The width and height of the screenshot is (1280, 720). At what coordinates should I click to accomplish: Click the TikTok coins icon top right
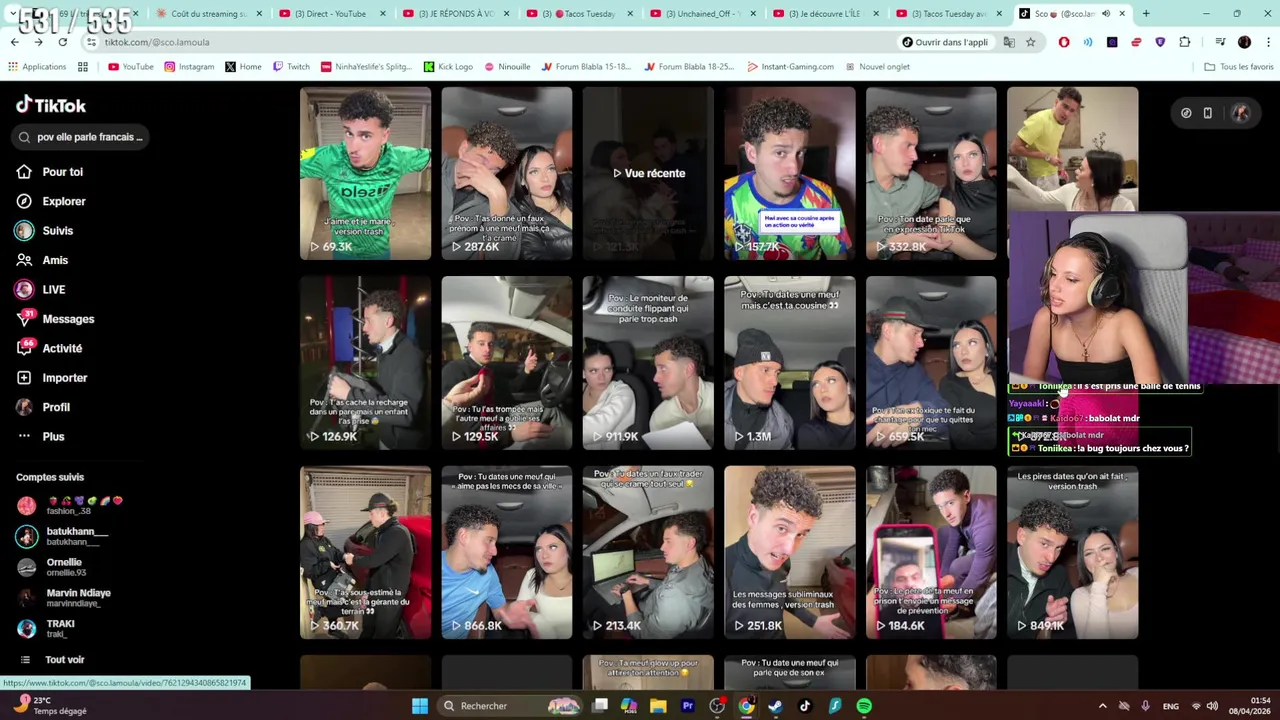coord(1186,113)
